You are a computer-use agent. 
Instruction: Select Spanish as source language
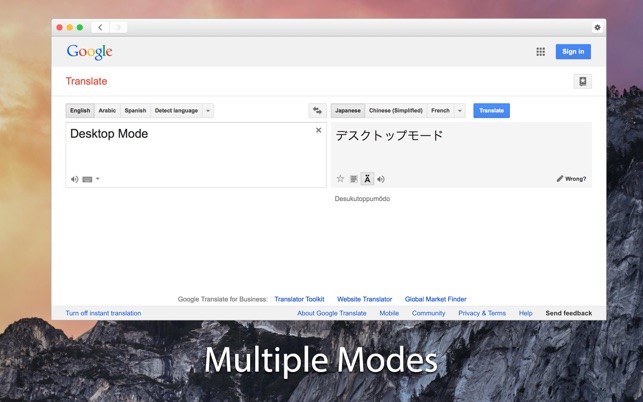(135, 110)
